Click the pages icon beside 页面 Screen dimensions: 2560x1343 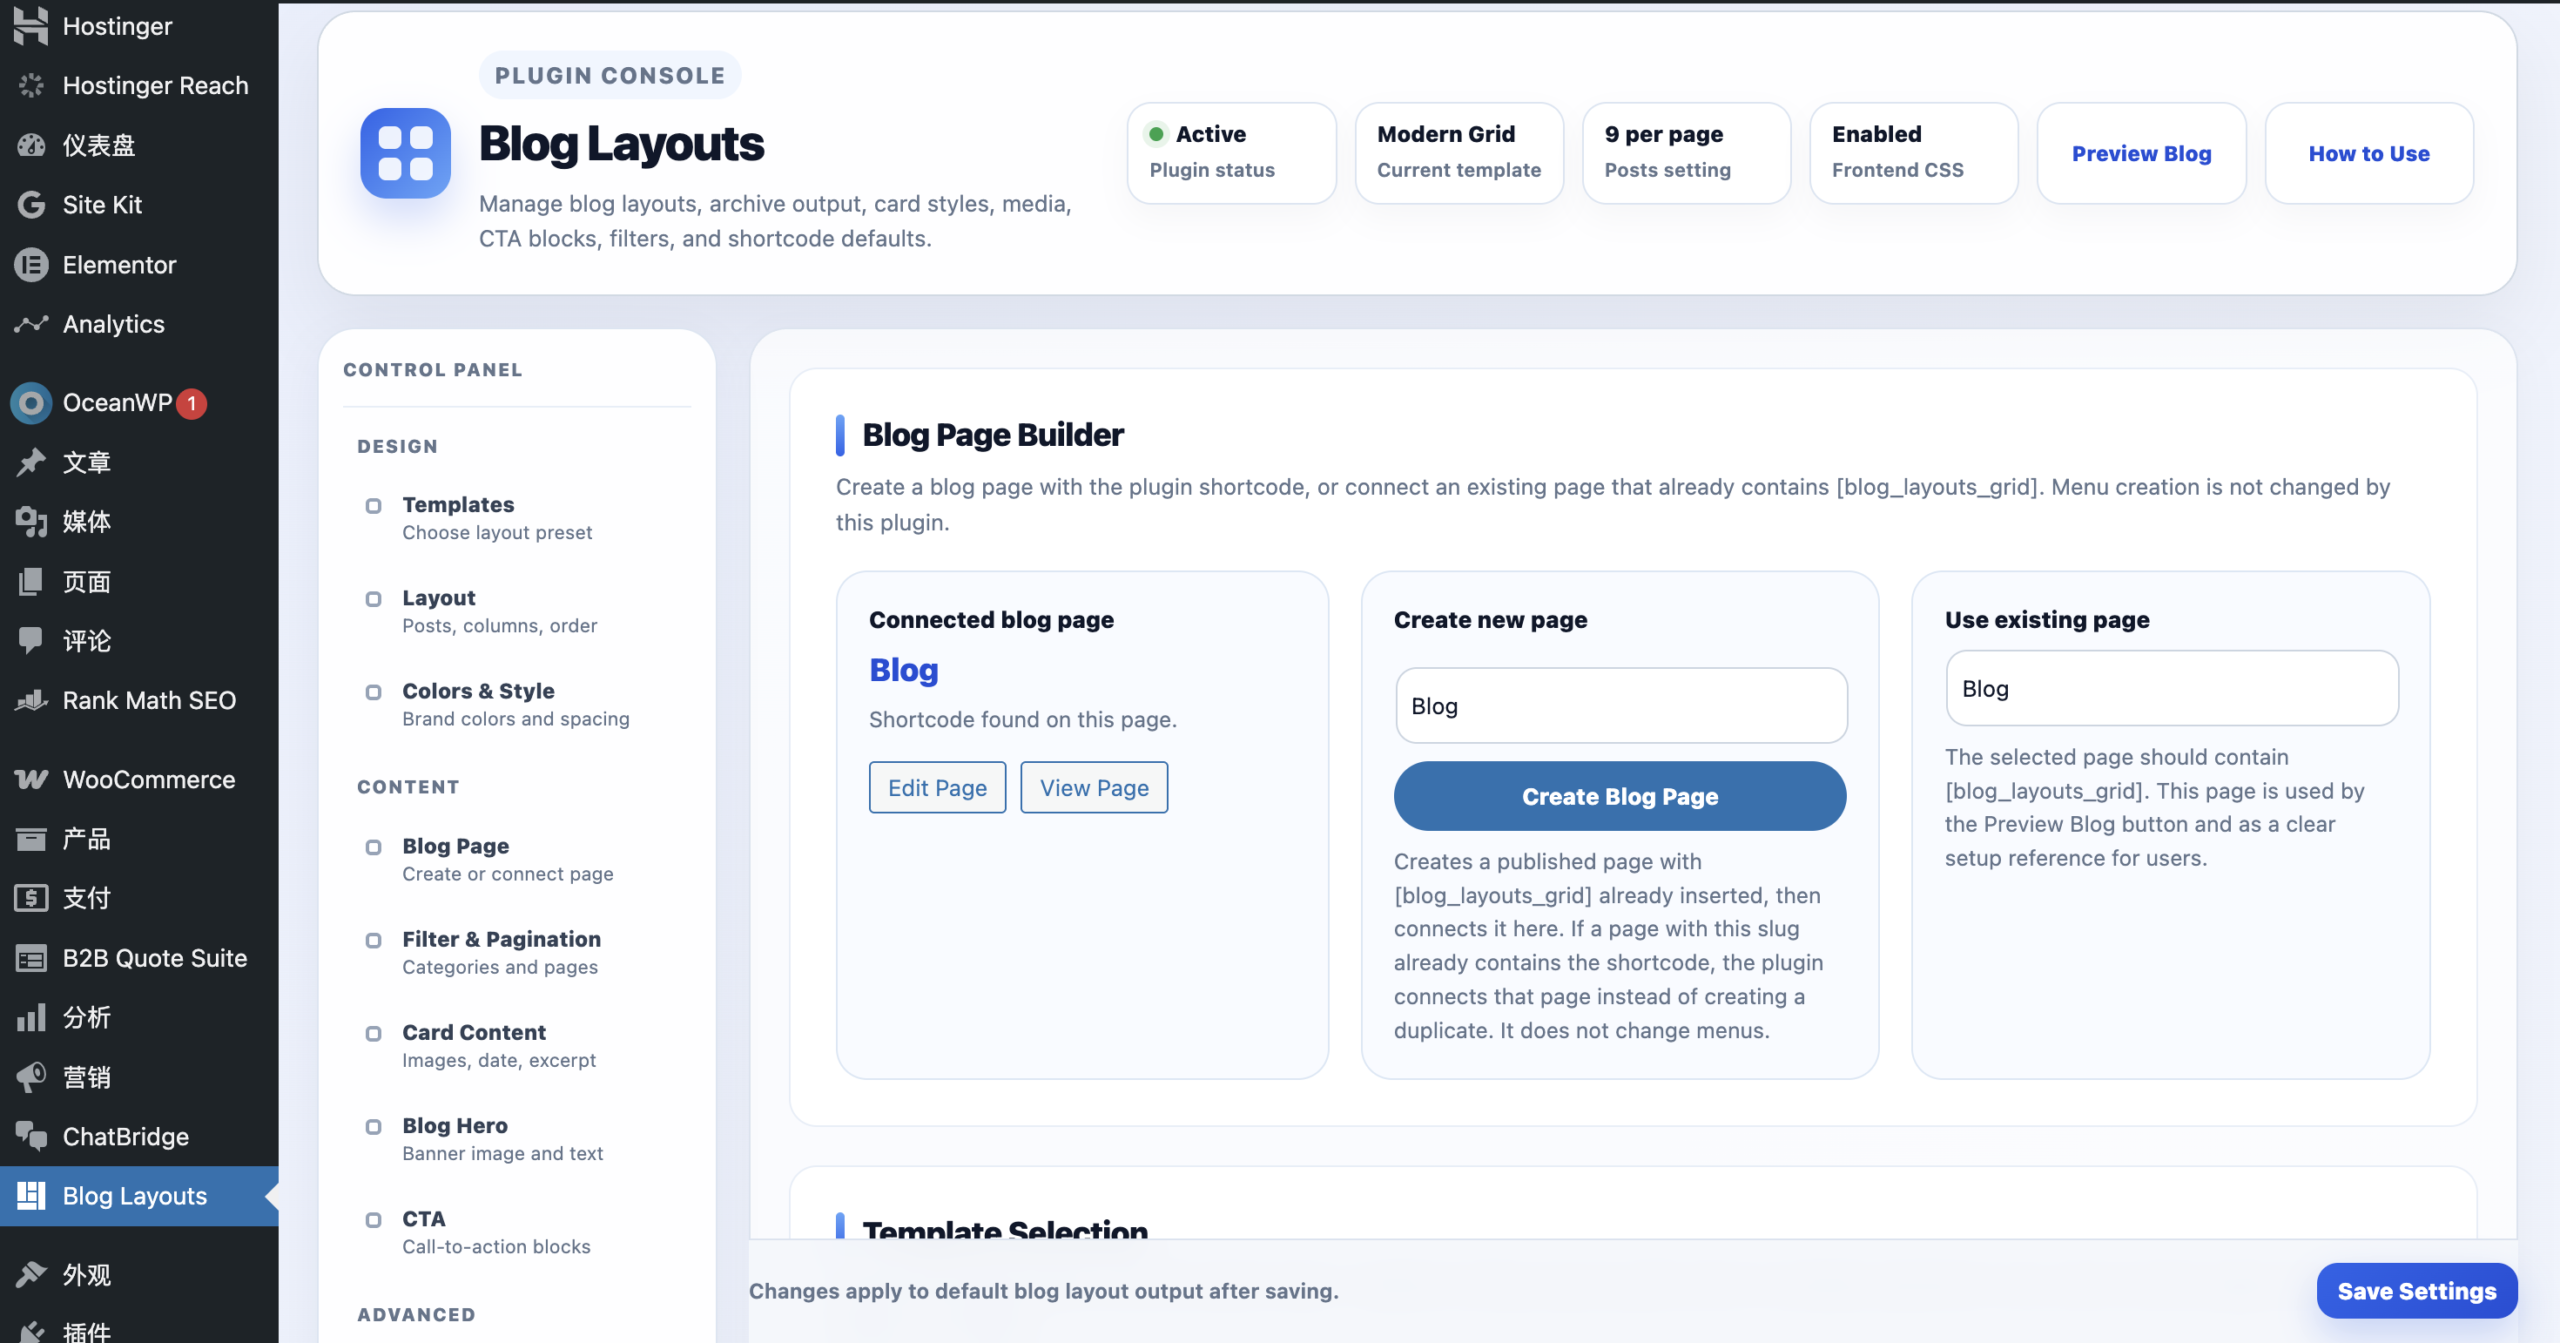[x=31, y=581]
